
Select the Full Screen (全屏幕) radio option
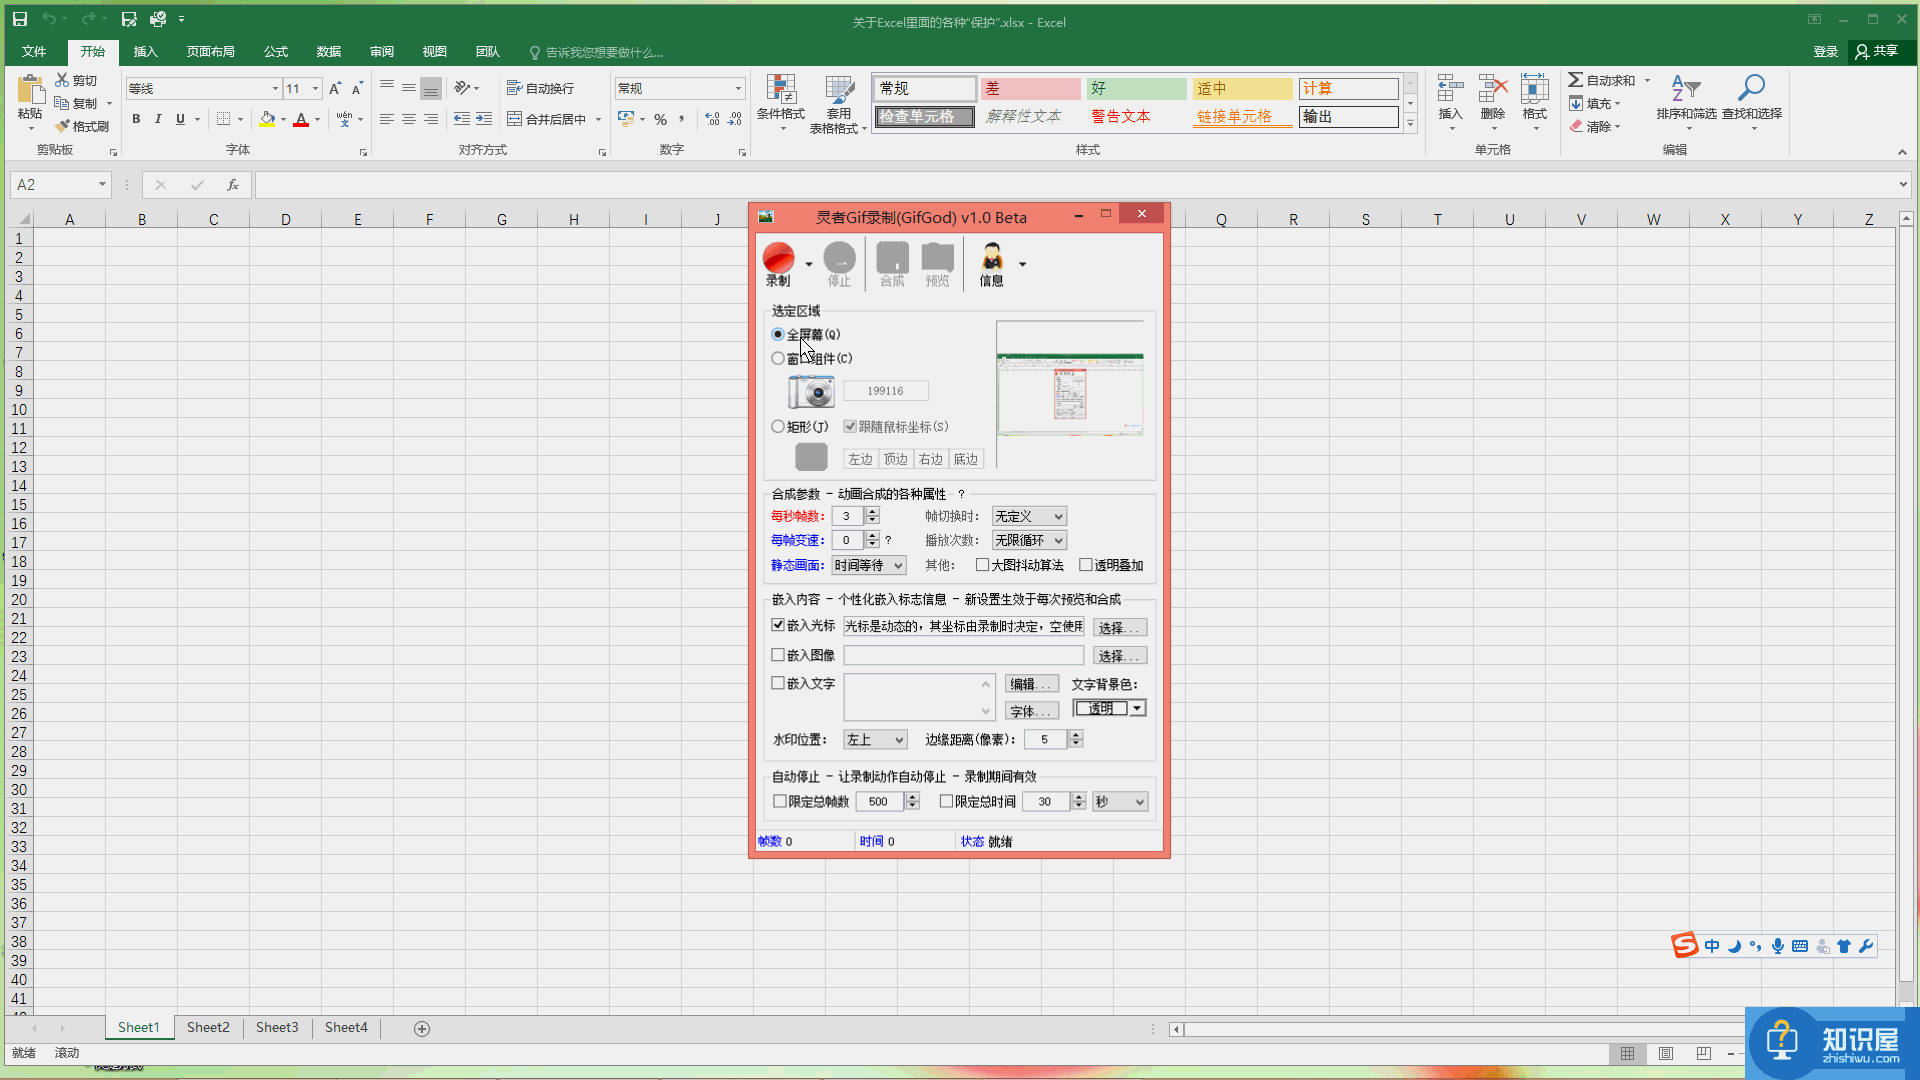(x=778, y=335)
